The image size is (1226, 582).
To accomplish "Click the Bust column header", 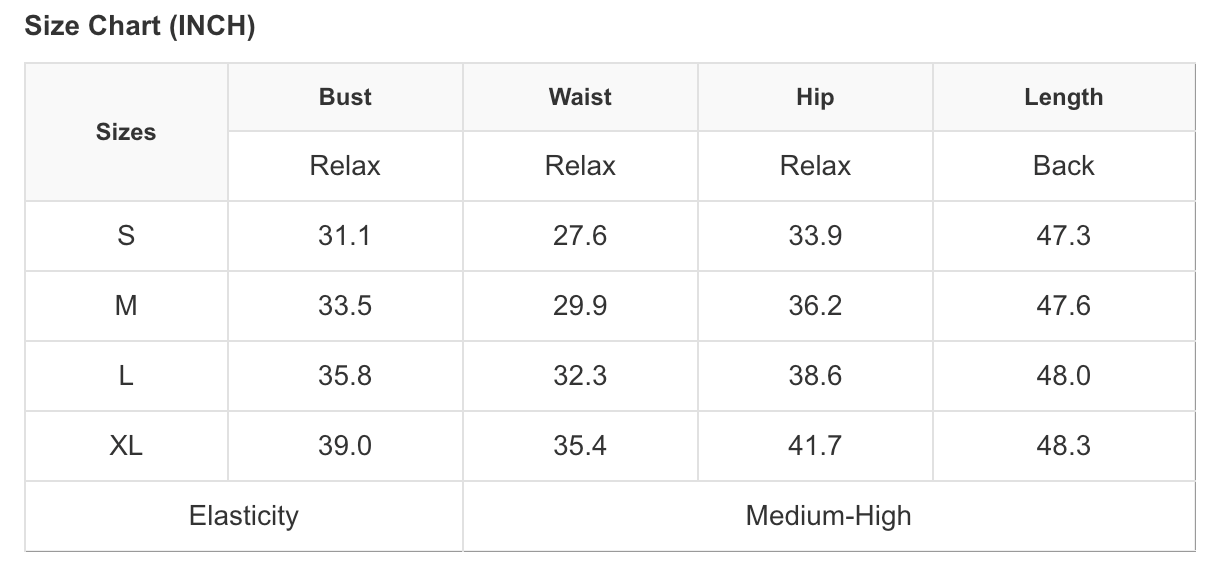I will coord(345,97).
